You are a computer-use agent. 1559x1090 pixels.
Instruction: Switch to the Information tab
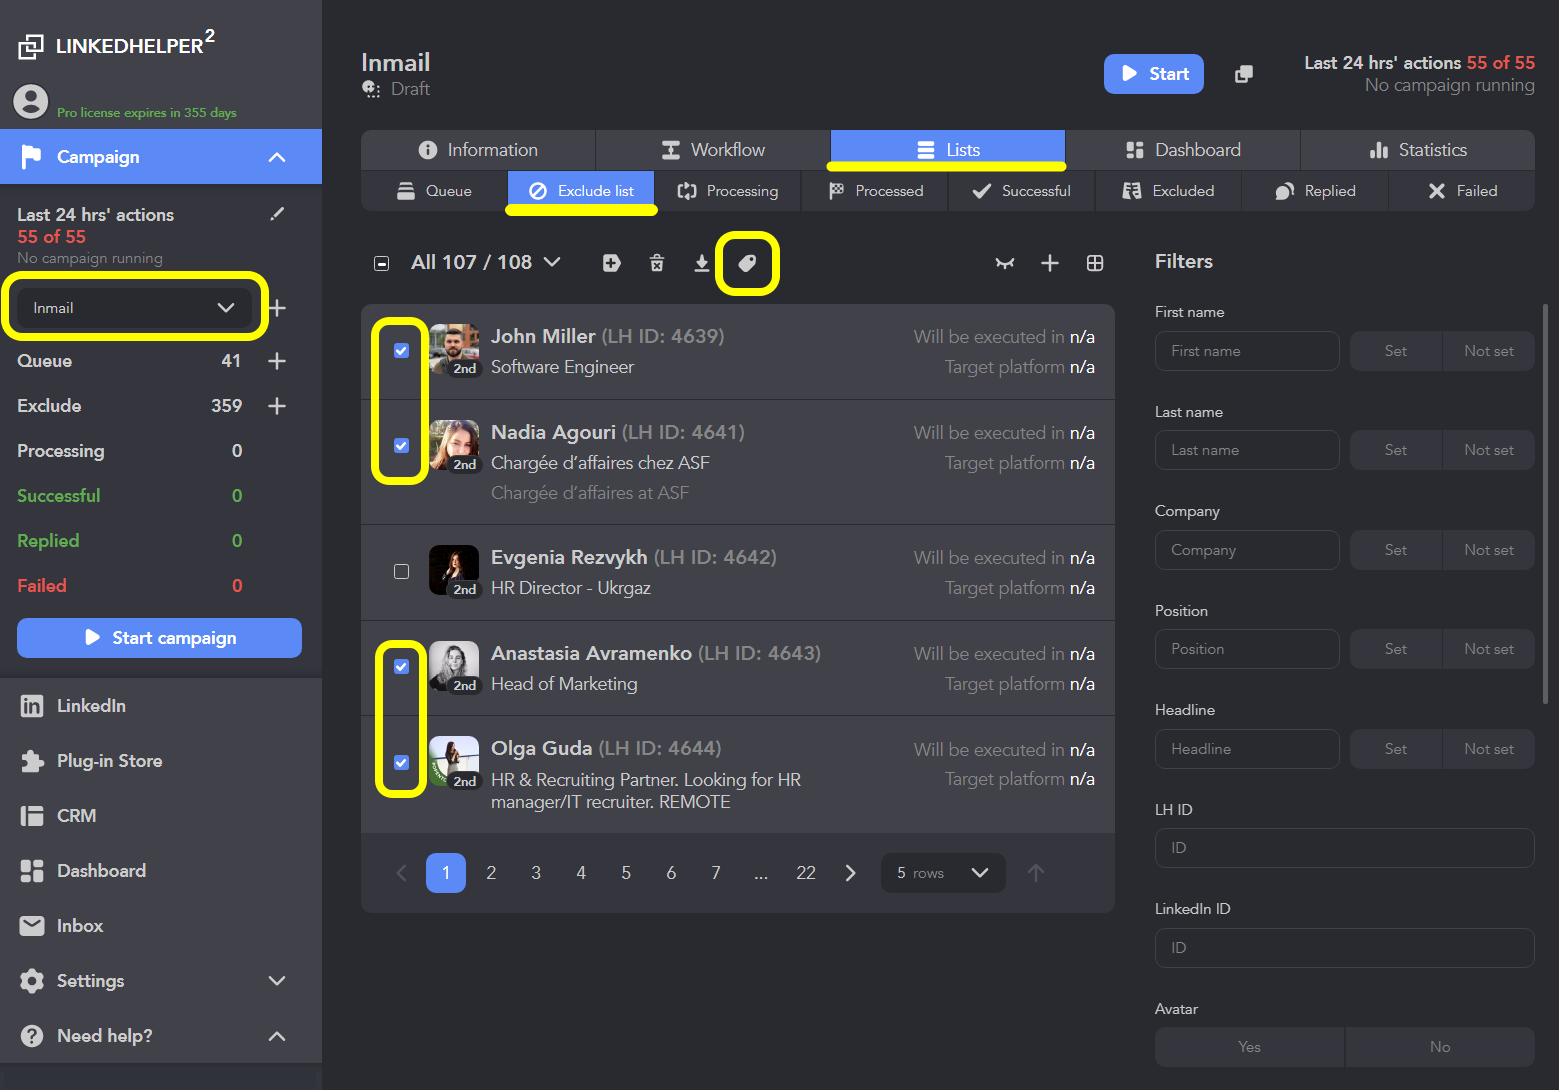(x=478, y=150)
